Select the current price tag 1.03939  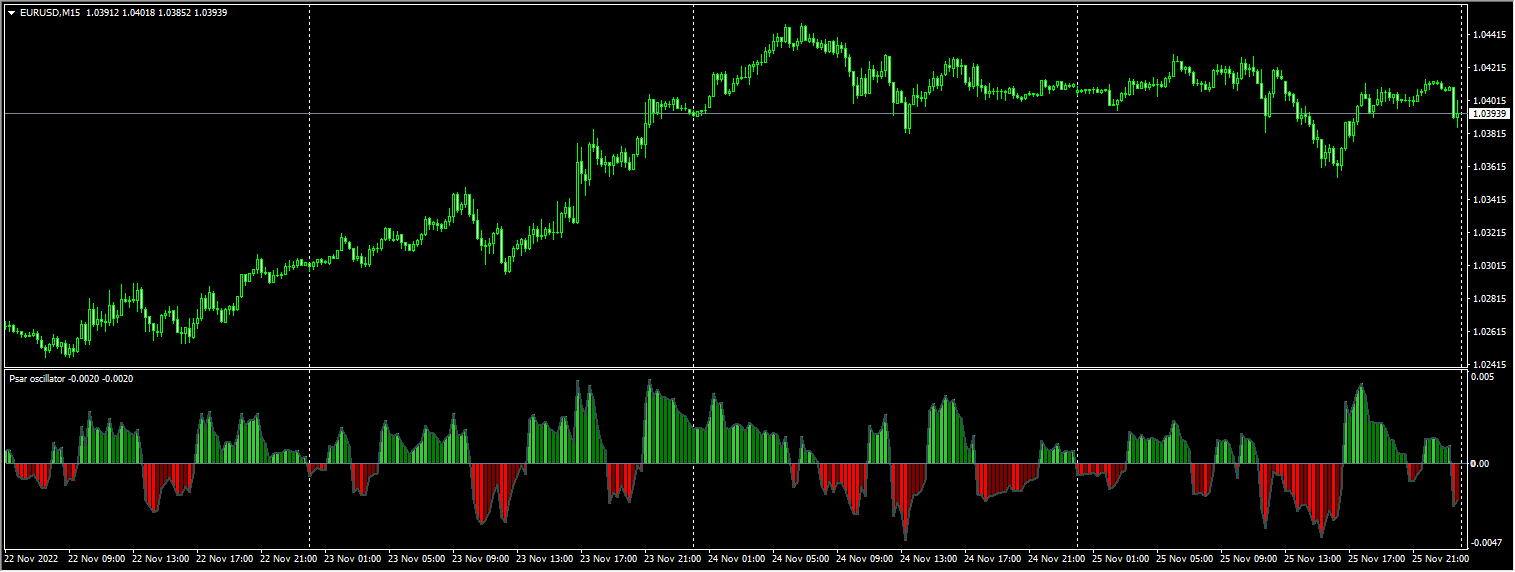[1489, 114]
